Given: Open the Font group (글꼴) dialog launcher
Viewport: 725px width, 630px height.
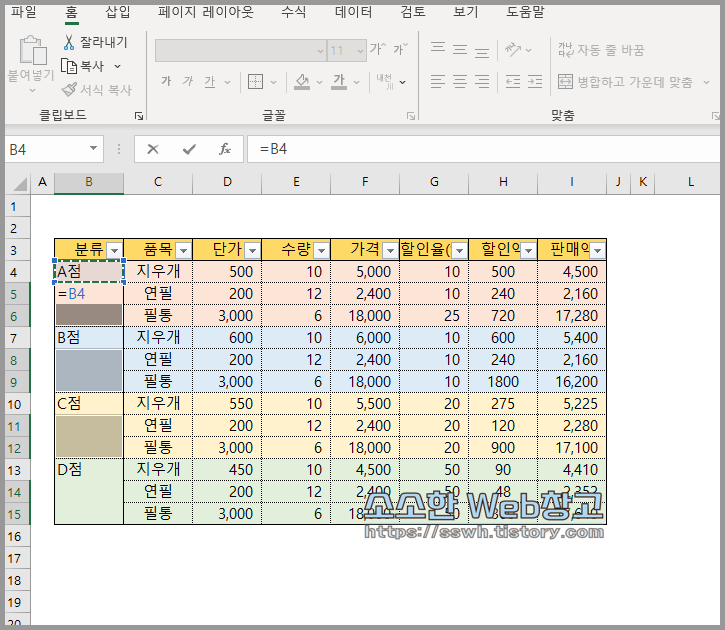Looking at the screenshot, I should click(411, 116).
